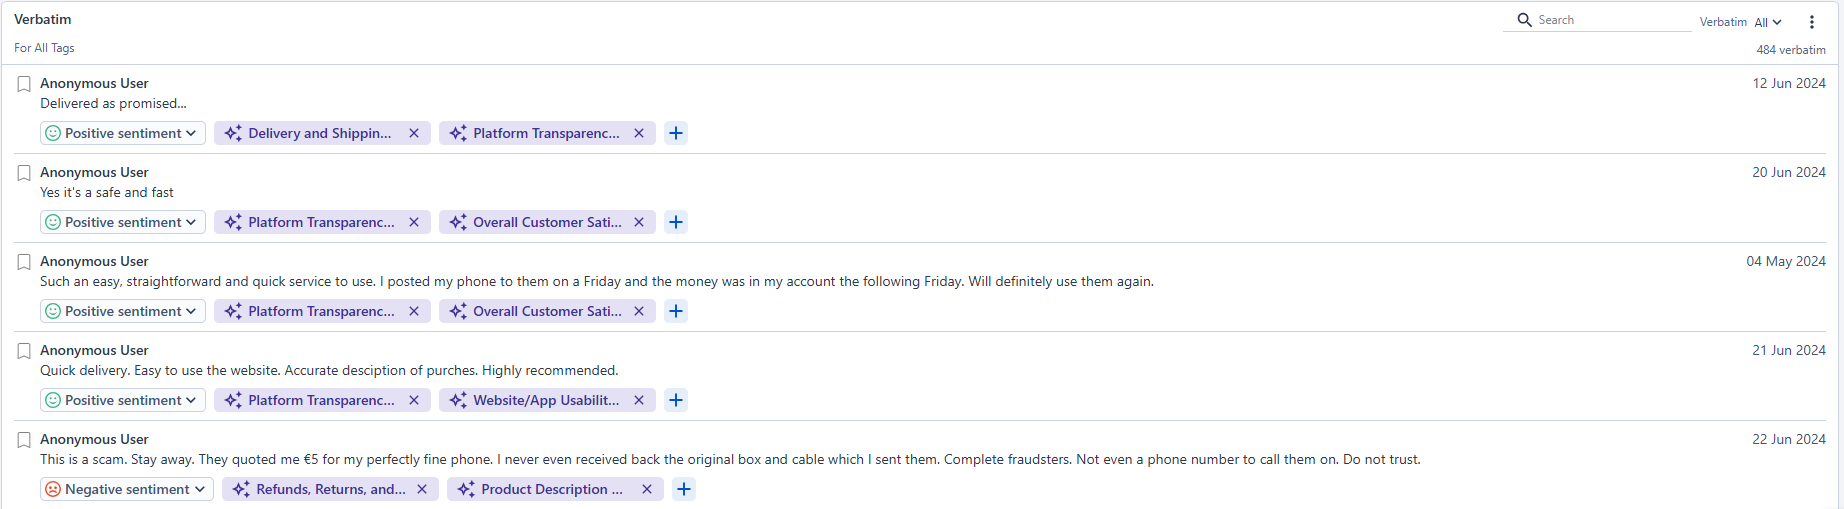Bookmark the 'Yes it's a safe and fast' comment
The height and width of the screenshot is (509, 1844).
24,173
